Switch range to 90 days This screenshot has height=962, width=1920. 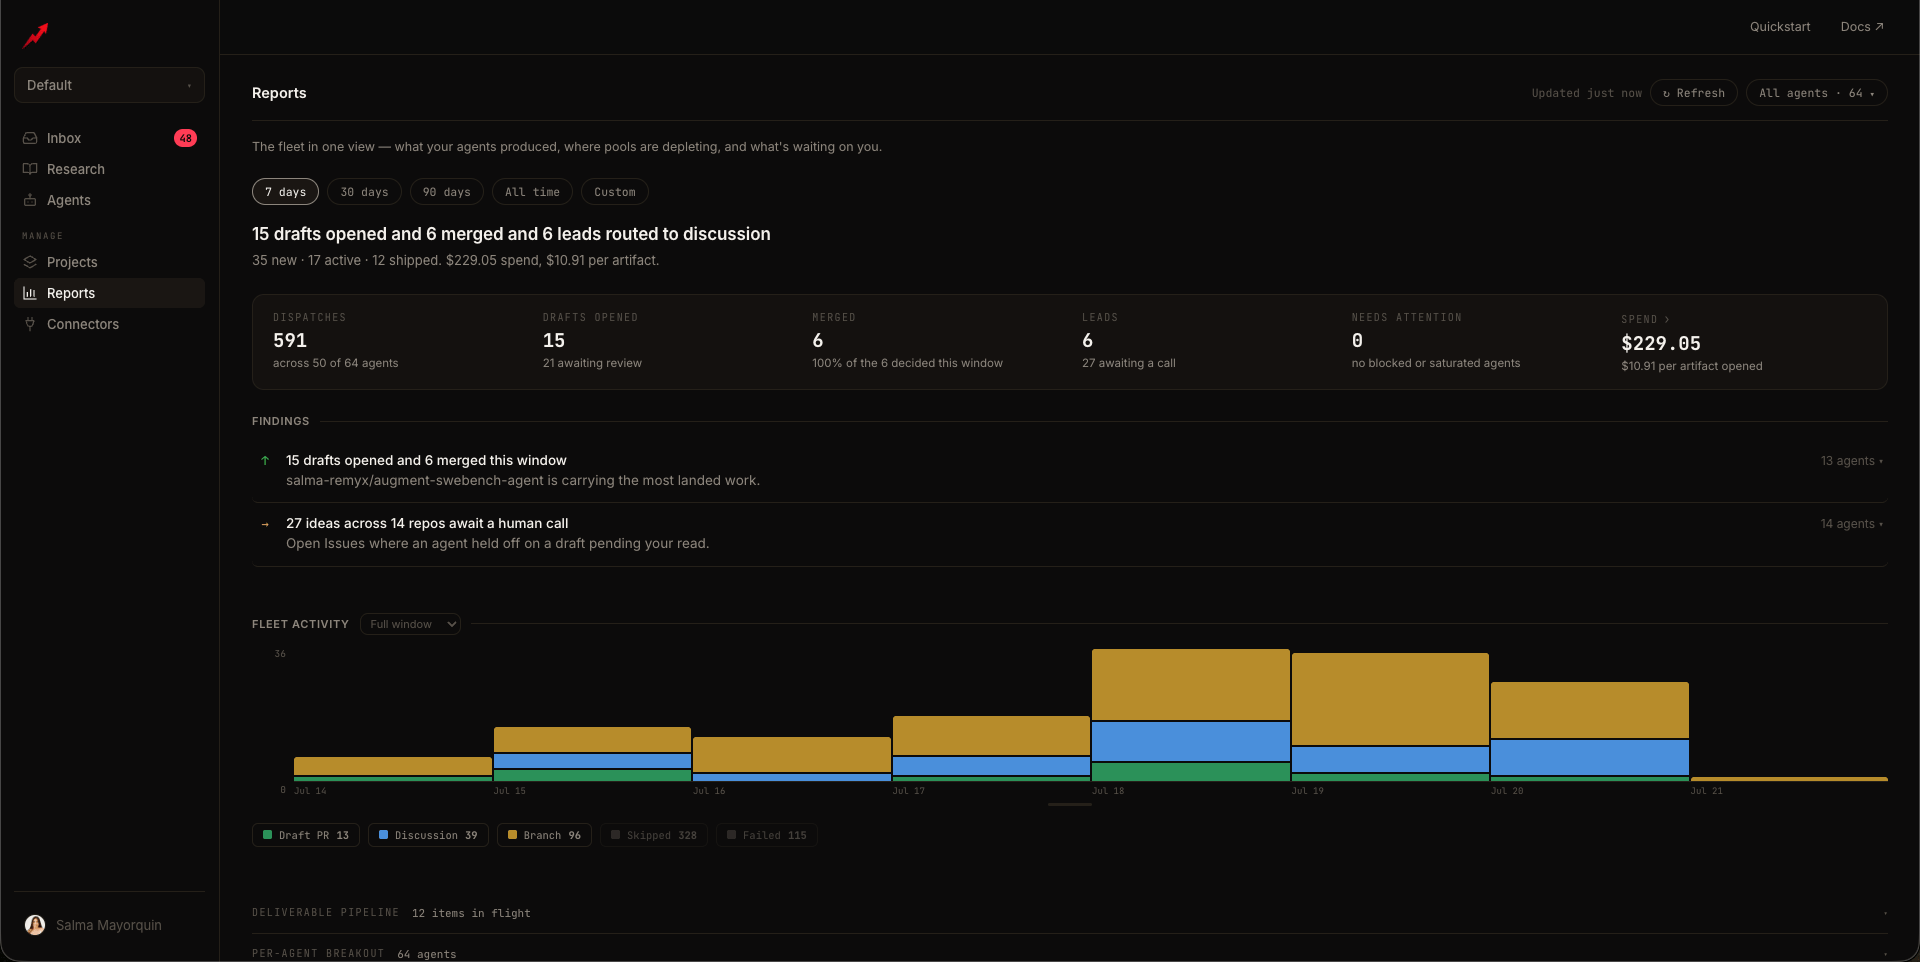pos(446,192)
